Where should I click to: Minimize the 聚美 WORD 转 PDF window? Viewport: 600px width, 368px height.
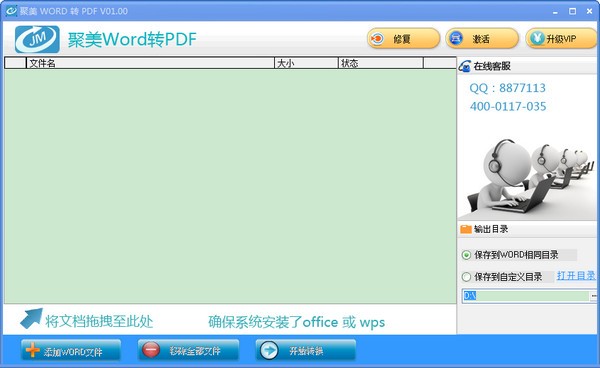tap(555, 11)
